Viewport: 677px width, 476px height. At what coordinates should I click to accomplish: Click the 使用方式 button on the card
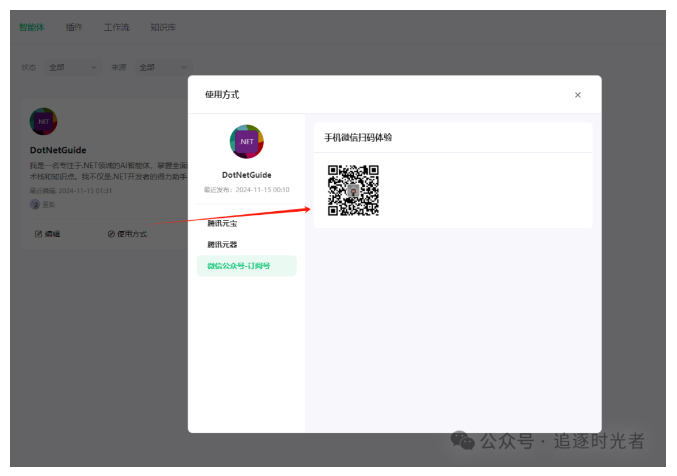(127, 234)
